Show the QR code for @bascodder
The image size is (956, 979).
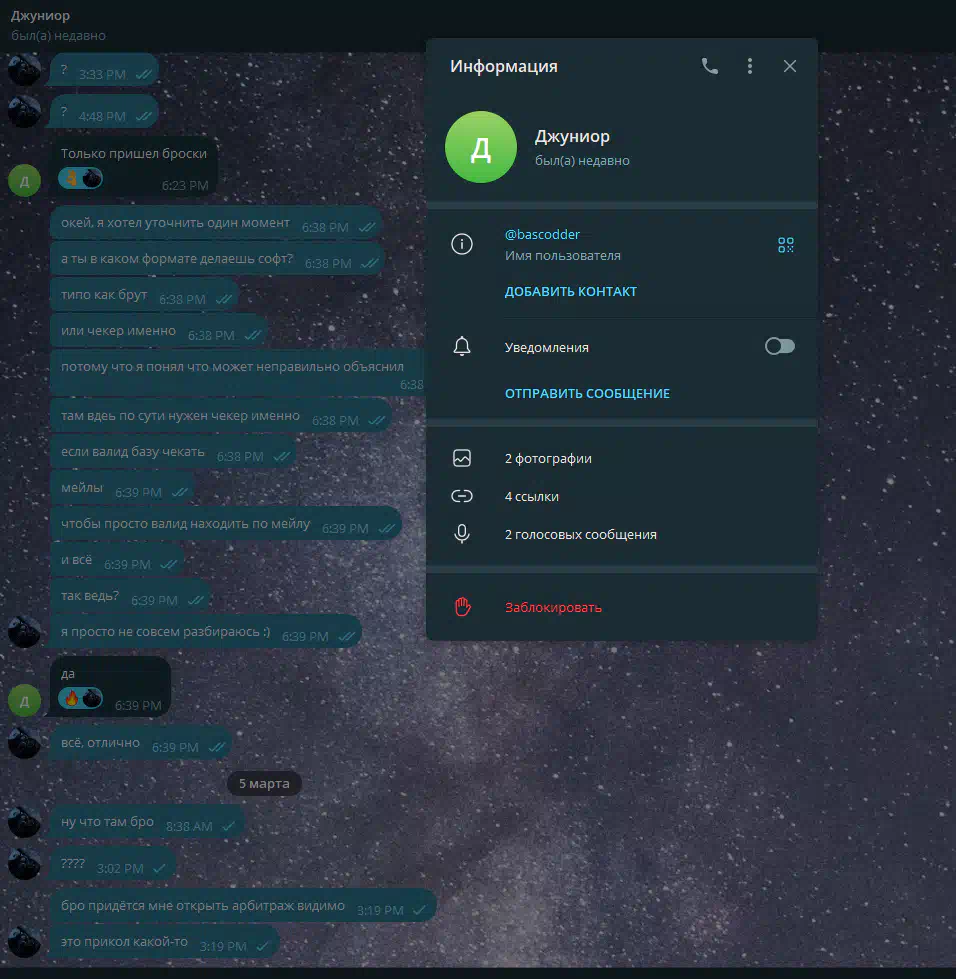(786, 245)
